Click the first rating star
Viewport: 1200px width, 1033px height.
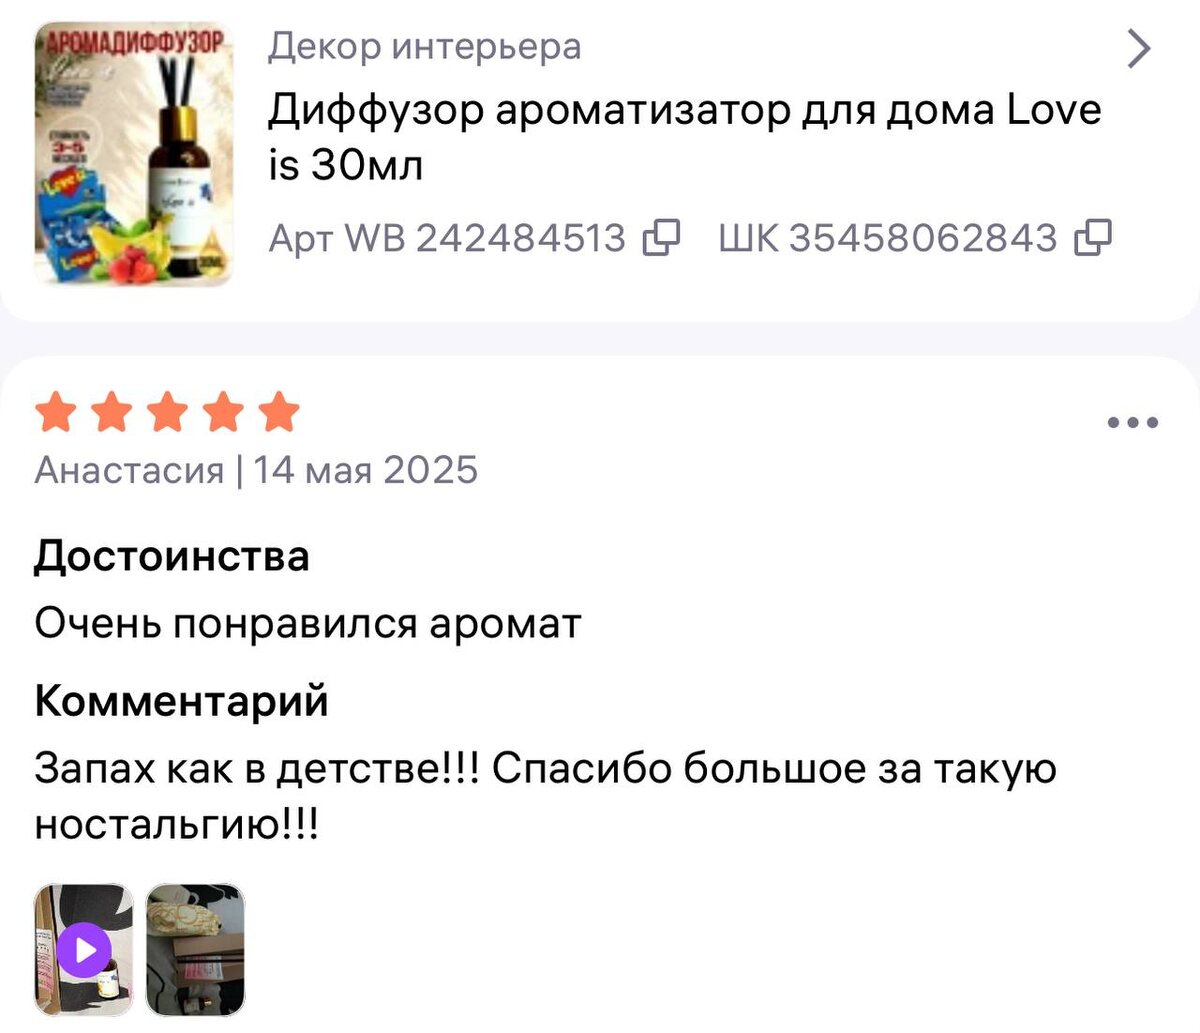click(x=55, y=412)
